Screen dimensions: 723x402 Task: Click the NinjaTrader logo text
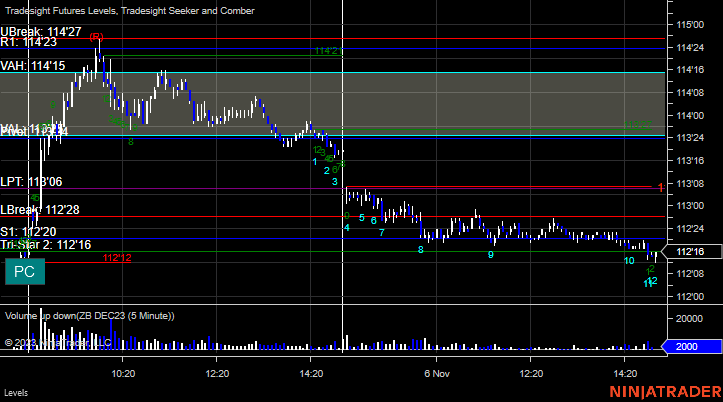665,392
